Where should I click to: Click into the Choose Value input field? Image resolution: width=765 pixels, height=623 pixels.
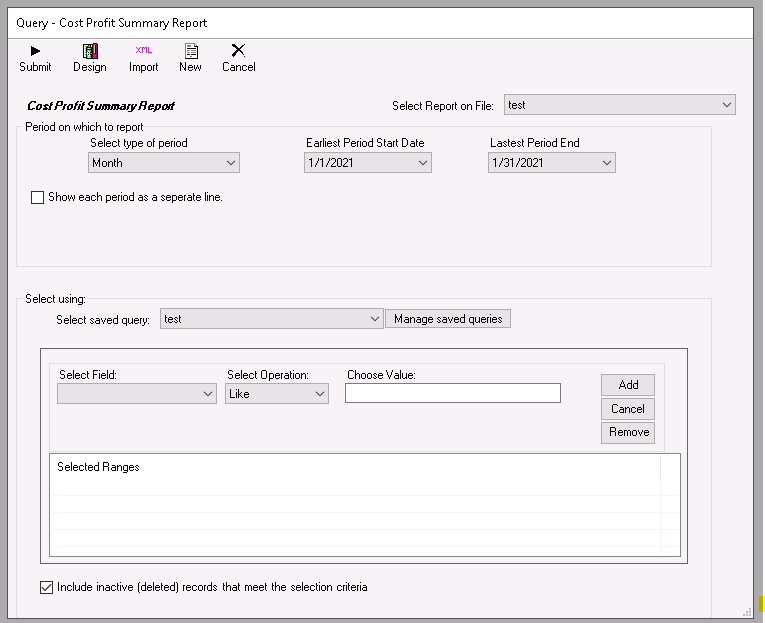point(453,393)
